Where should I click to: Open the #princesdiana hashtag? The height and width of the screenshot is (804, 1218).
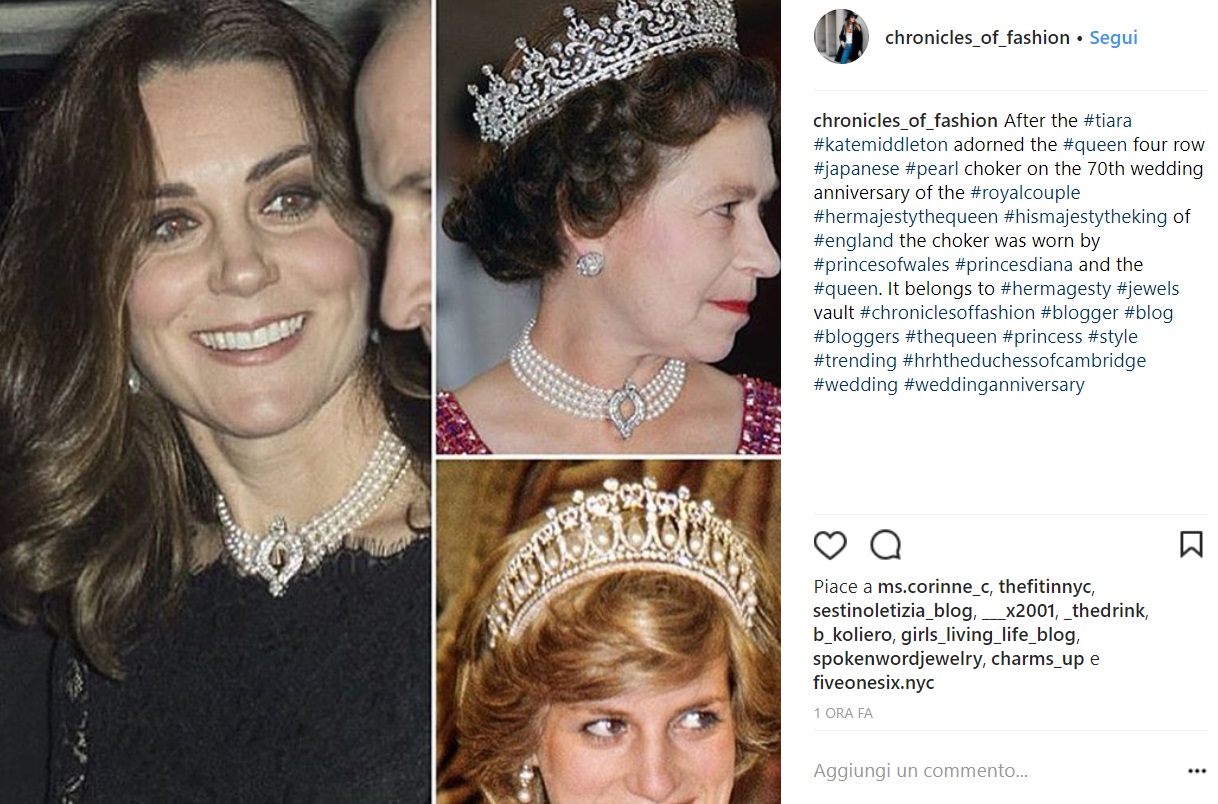(1014, 265)
